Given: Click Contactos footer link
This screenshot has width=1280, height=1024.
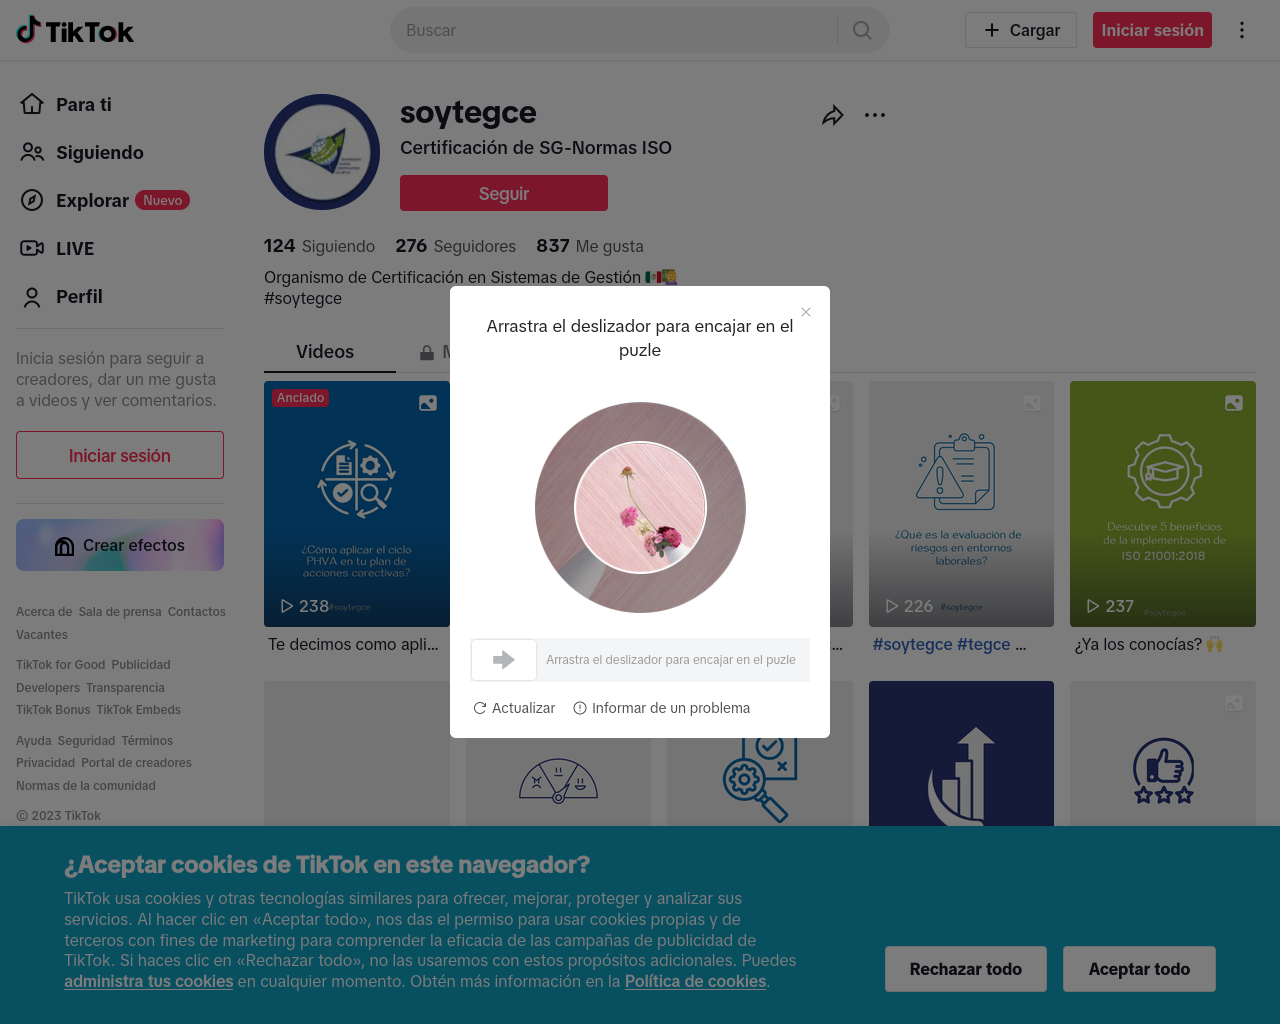Looking at the screenshot, I should (197, 612).
